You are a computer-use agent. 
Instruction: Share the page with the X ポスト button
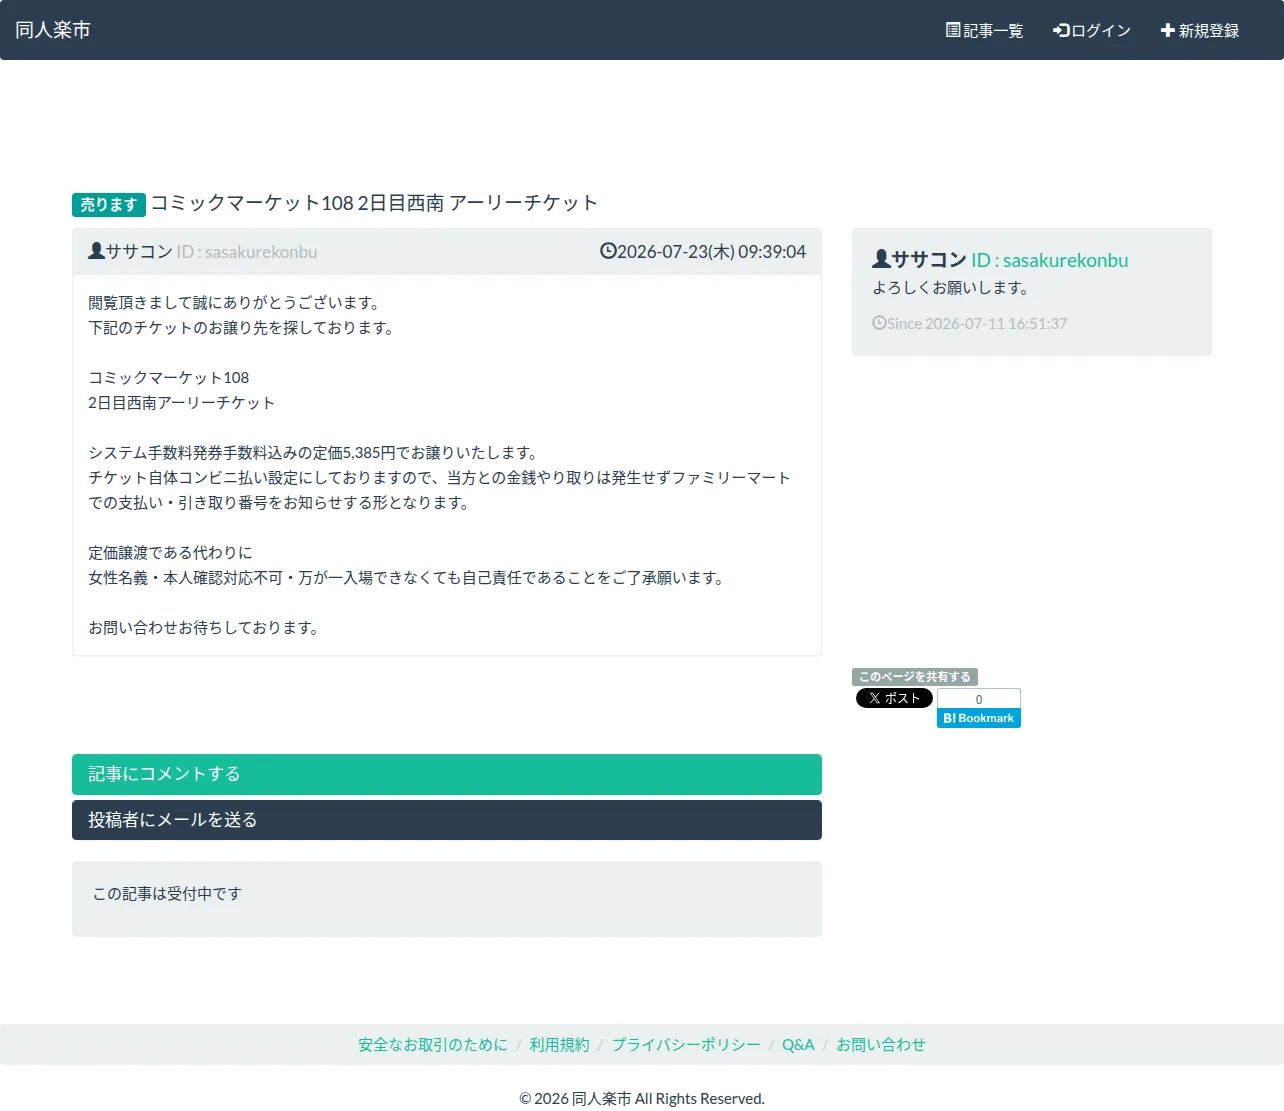894,698
